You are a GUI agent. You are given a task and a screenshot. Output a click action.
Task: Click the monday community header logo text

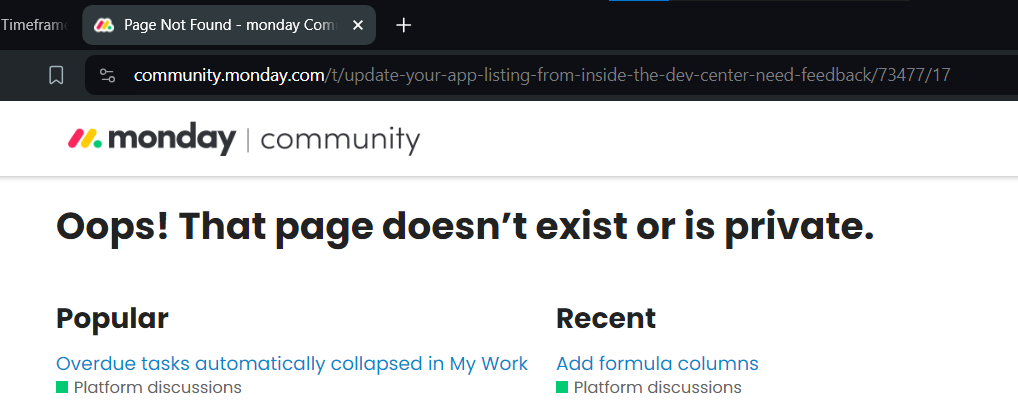(244, 140)
